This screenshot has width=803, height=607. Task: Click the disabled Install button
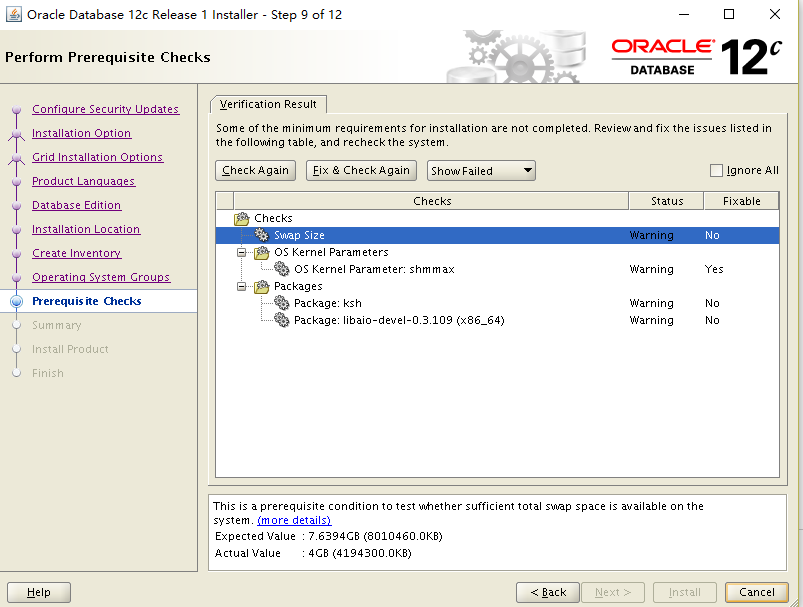pyautogui.click(x=685, y=592)
